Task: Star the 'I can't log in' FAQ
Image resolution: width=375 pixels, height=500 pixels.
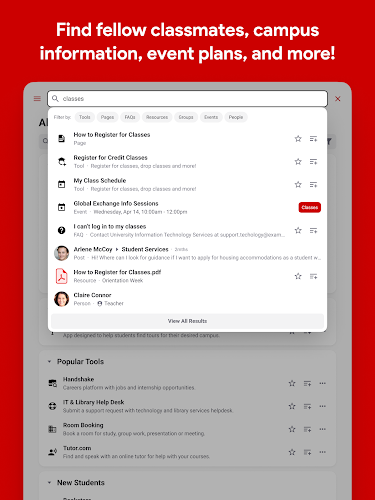Action: (x=298, y=230)
